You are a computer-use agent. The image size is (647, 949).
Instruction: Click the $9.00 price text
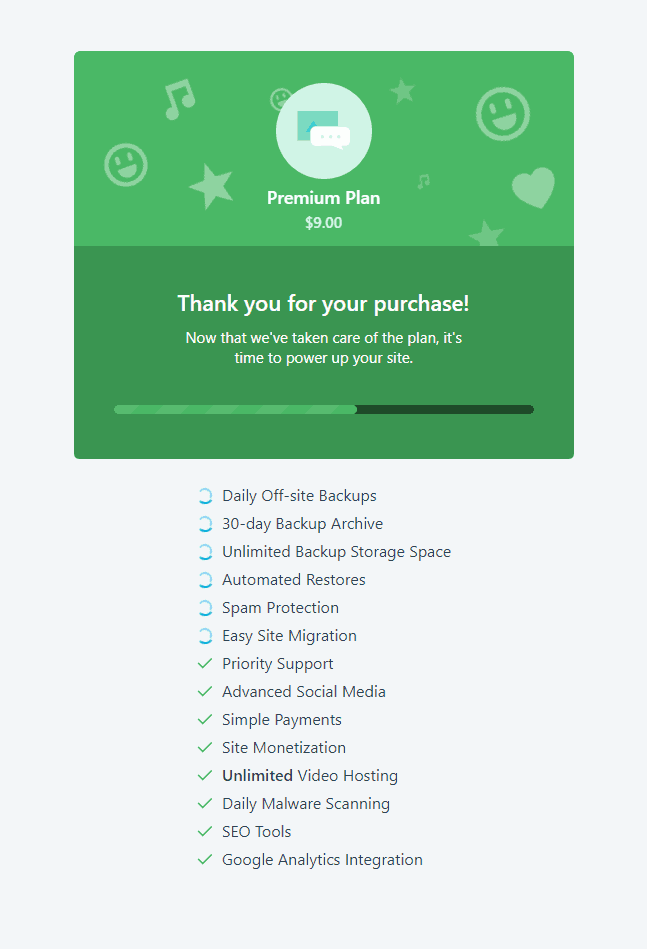tap(322, 222)
